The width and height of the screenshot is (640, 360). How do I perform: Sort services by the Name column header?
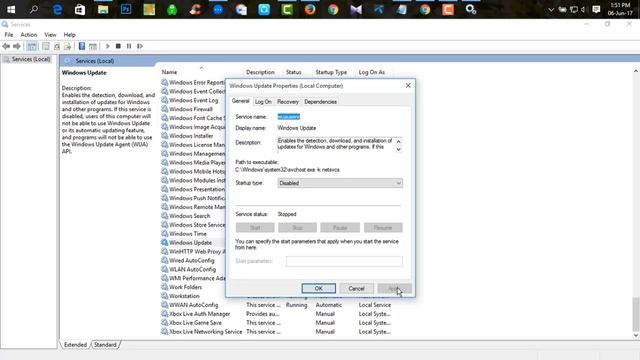tap(169, 72)
